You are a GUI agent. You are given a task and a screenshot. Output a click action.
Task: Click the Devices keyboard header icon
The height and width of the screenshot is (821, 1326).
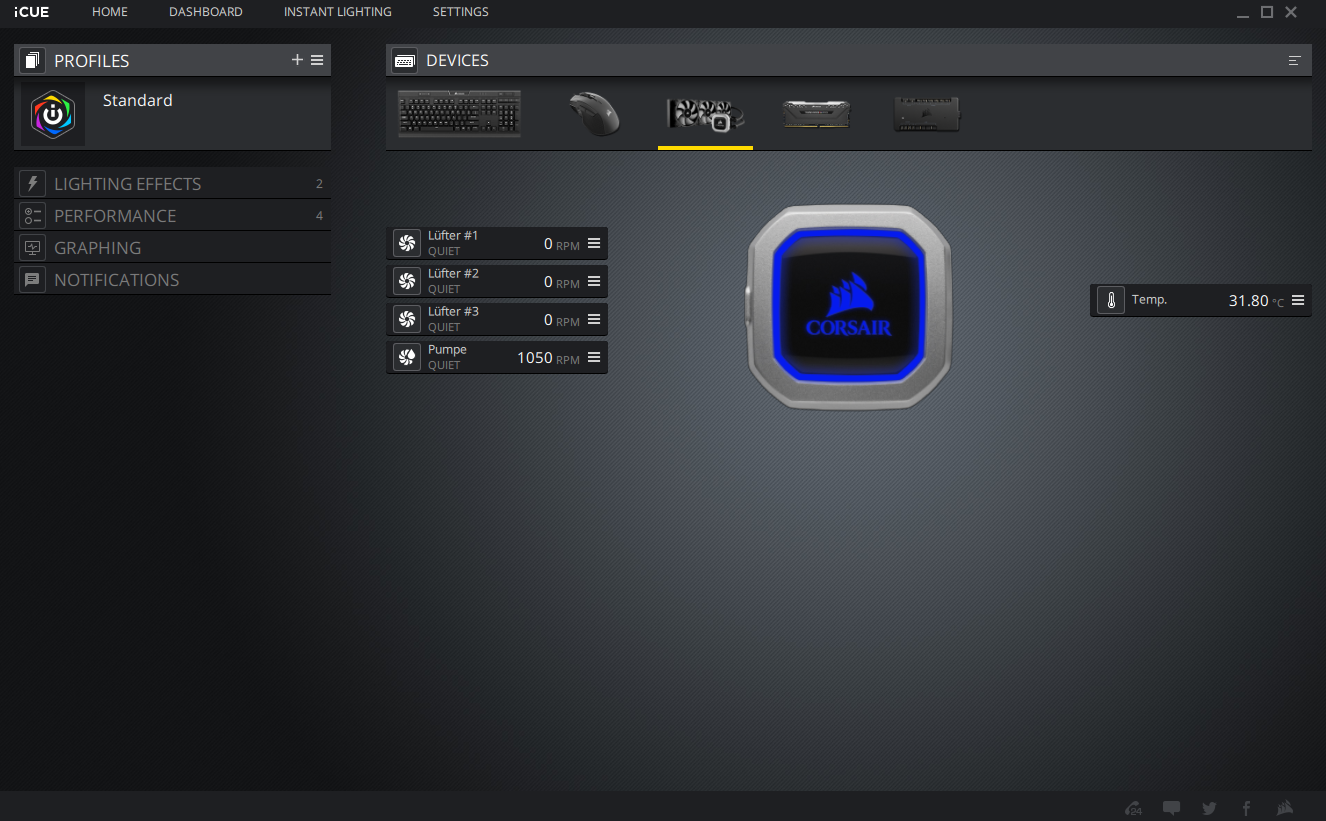405,60
